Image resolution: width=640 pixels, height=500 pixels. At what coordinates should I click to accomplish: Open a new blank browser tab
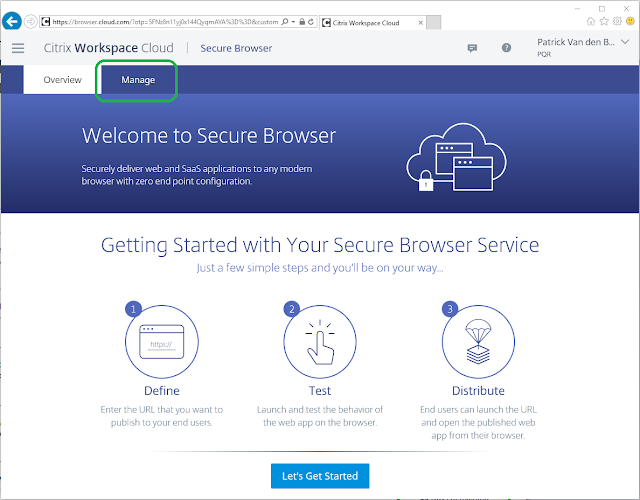click(433, 23)
